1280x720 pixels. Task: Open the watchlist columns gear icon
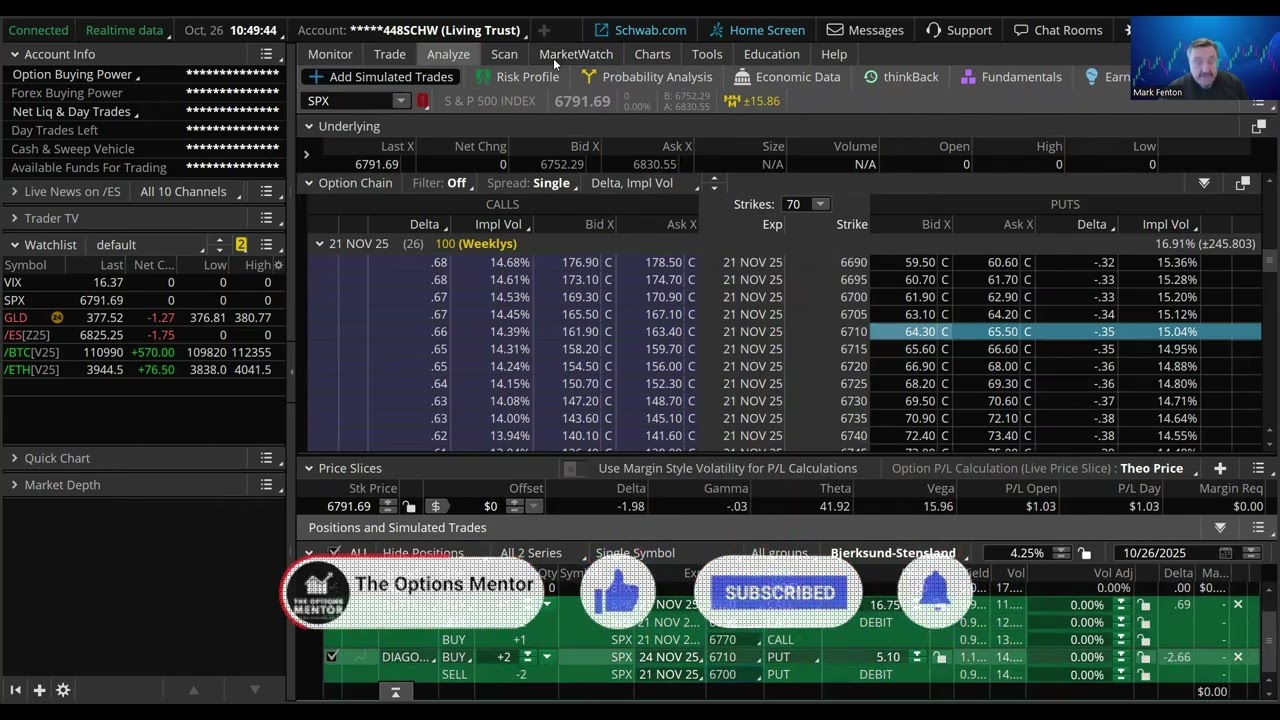[x=278, y=265]
